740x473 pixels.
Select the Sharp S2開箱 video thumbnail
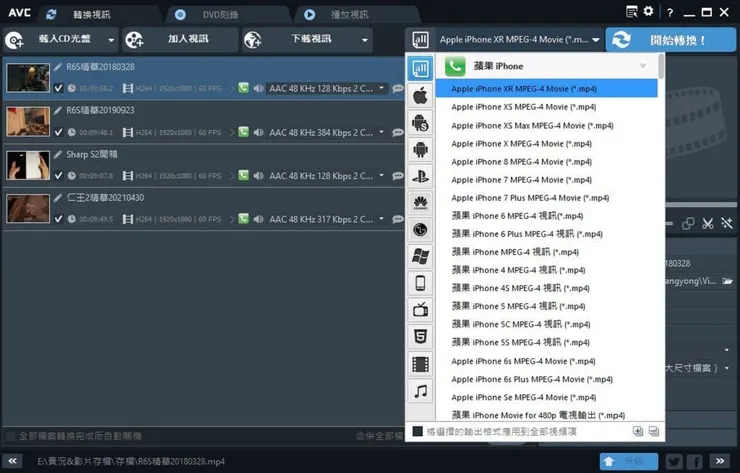28,165
